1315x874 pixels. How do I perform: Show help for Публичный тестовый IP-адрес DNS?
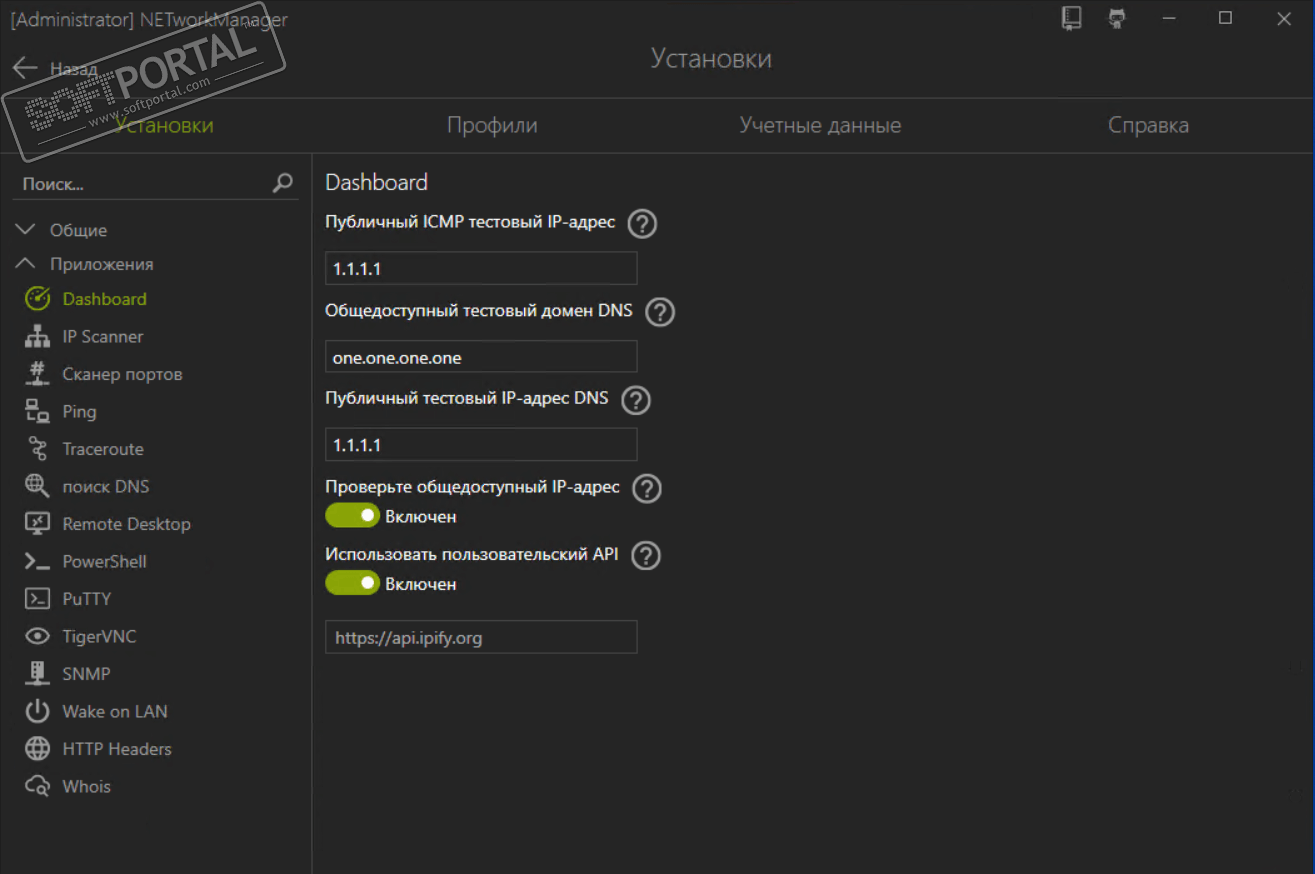pyautogui.click(x=636, y=400)
